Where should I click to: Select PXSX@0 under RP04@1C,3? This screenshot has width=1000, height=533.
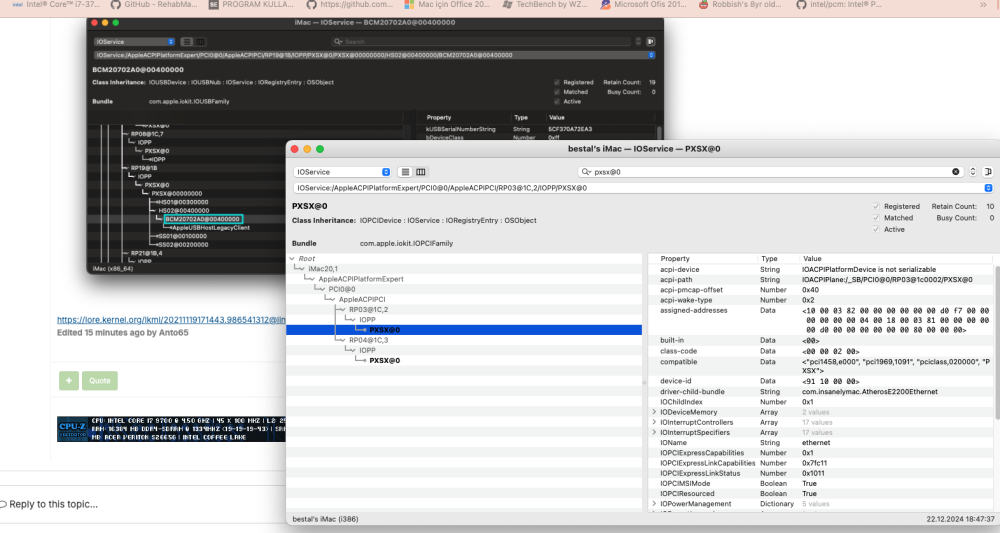(385, 361)
